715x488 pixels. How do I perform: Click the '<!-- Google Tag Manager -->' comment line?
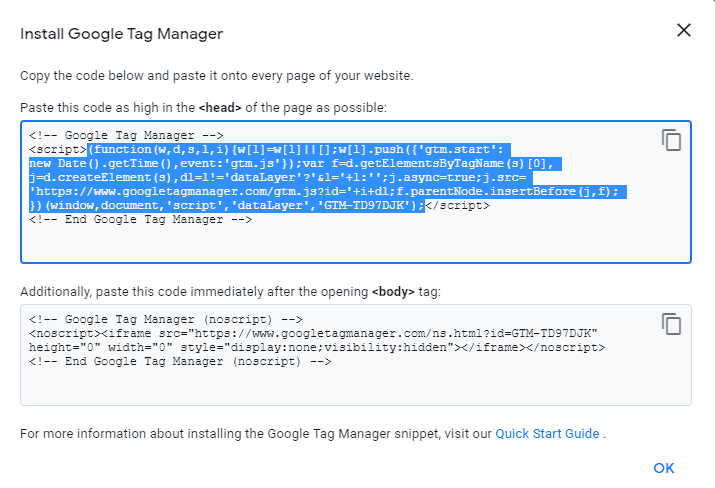pyautogui.click(x=126, y=135)
